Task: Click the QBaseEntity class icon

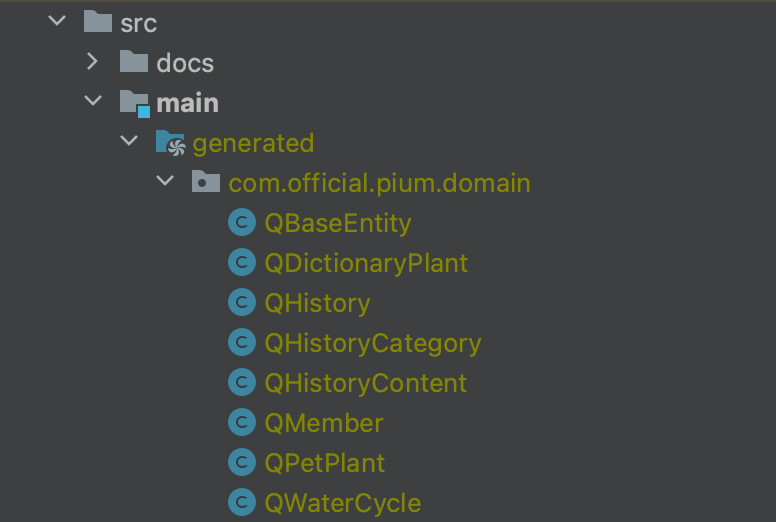Action: [x=241, y=223]
